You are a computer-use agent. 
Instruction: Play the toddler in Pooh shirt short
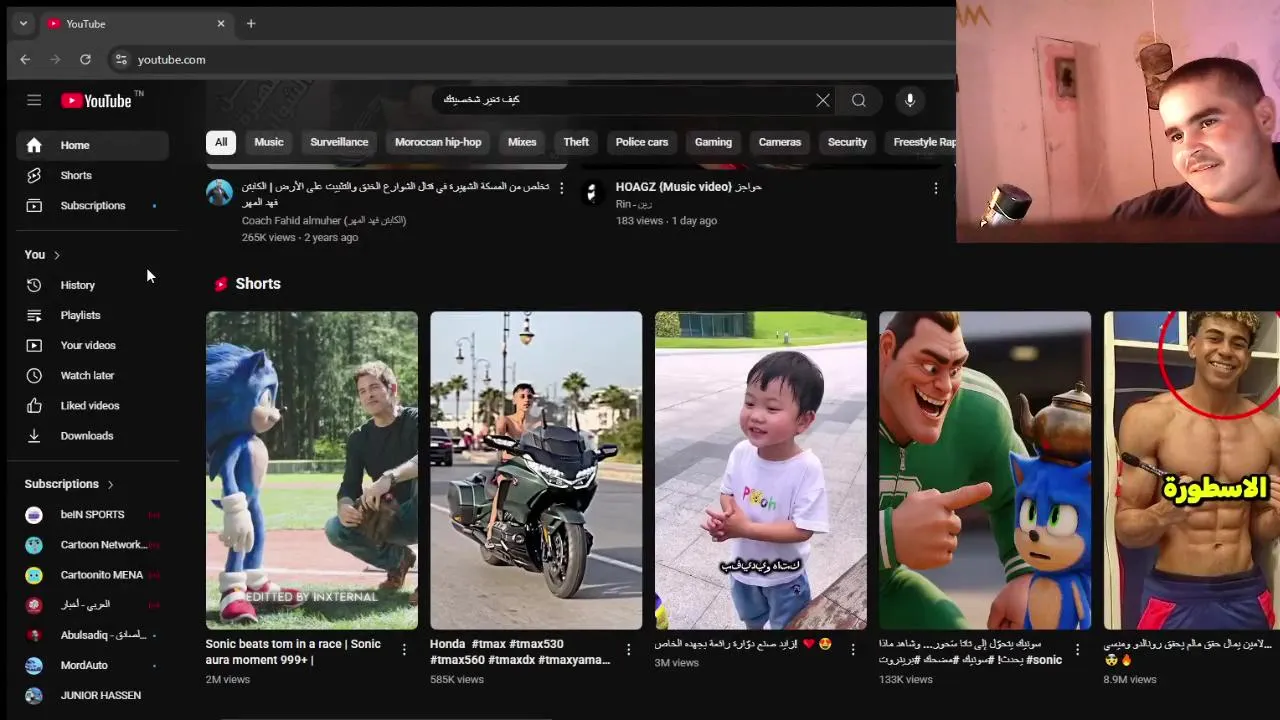(761, 470)
